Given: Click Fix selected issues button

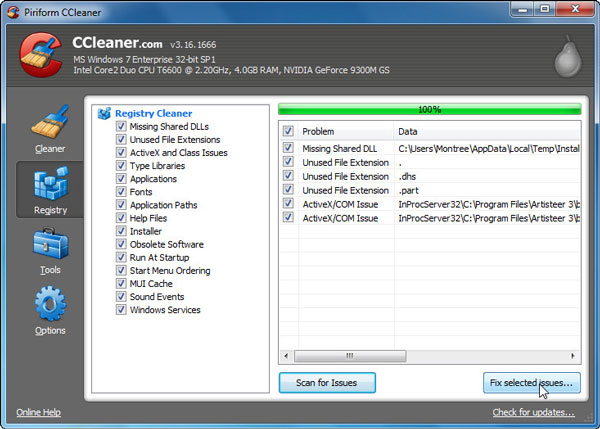Looking at the screenshot, I should point(532,383).
